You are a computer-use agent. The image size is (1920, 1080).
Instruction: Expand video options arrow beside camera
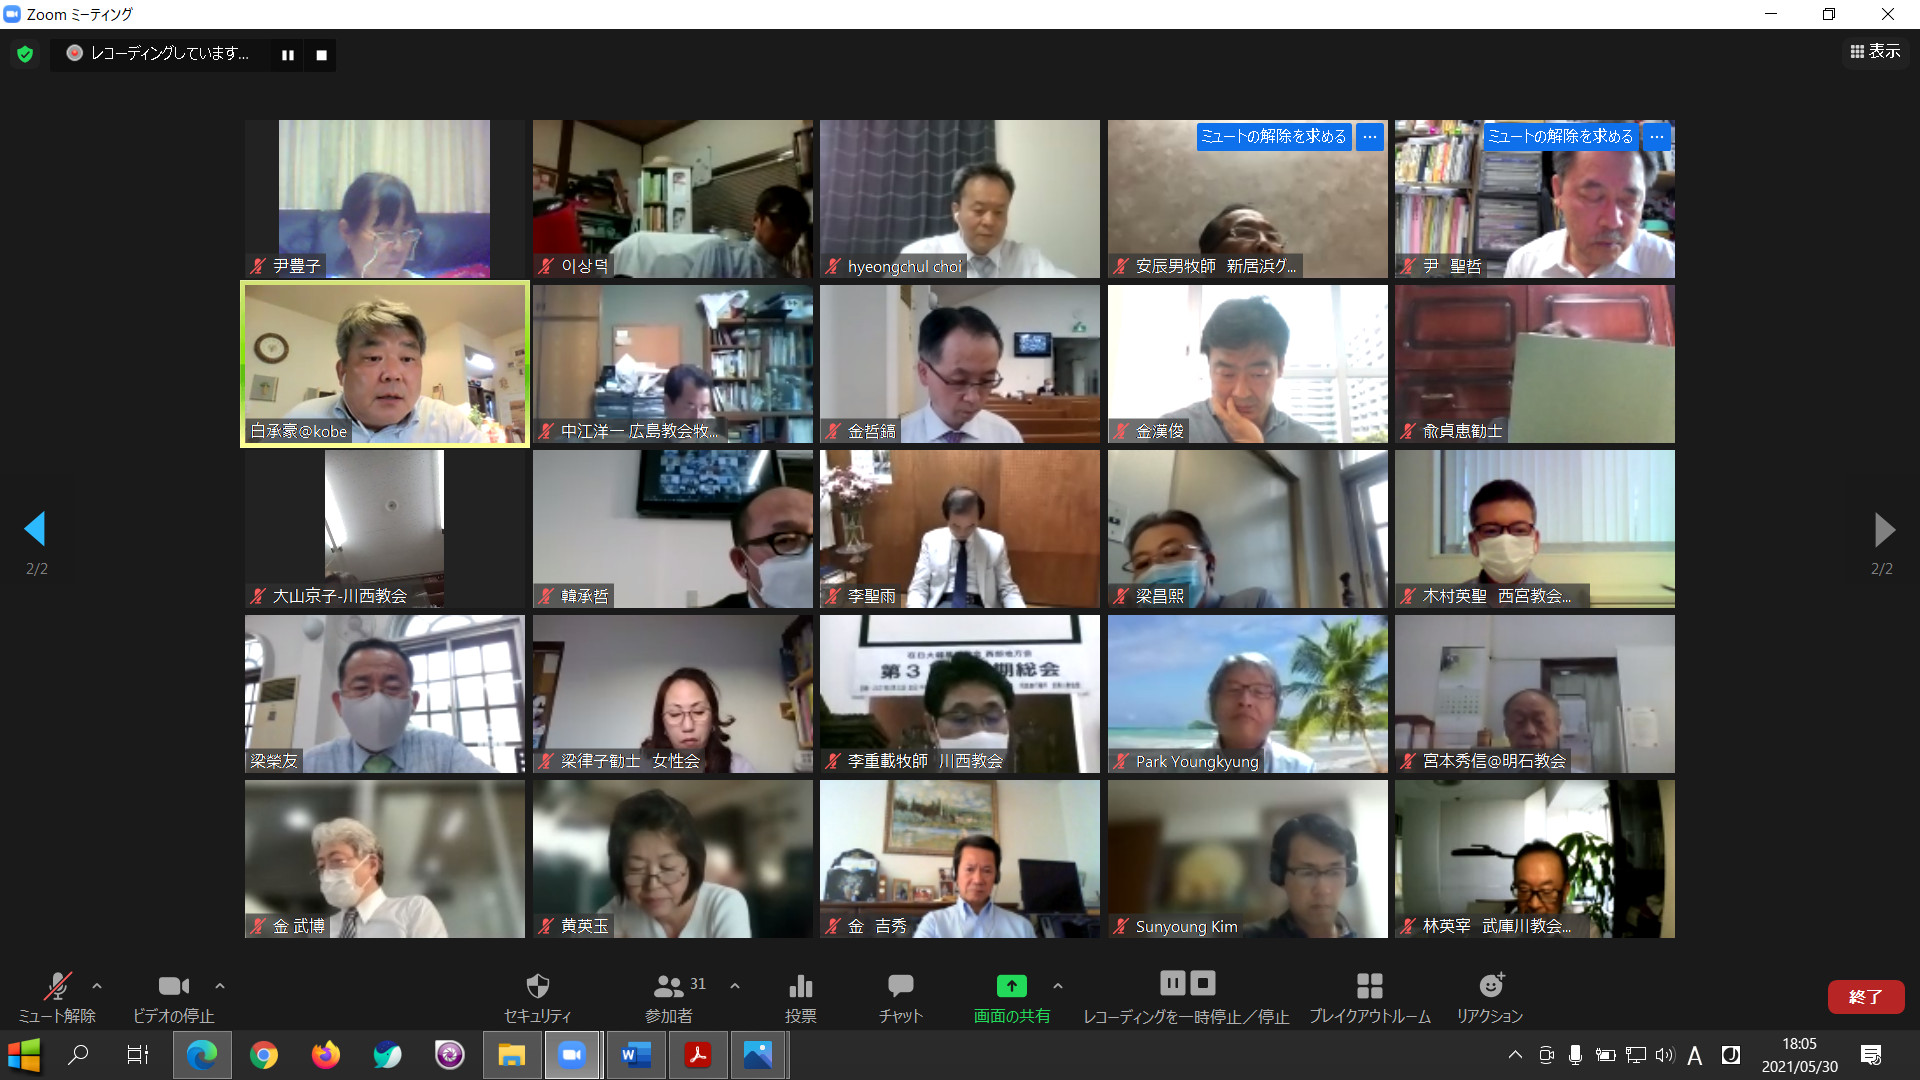(x=220, y=986)
